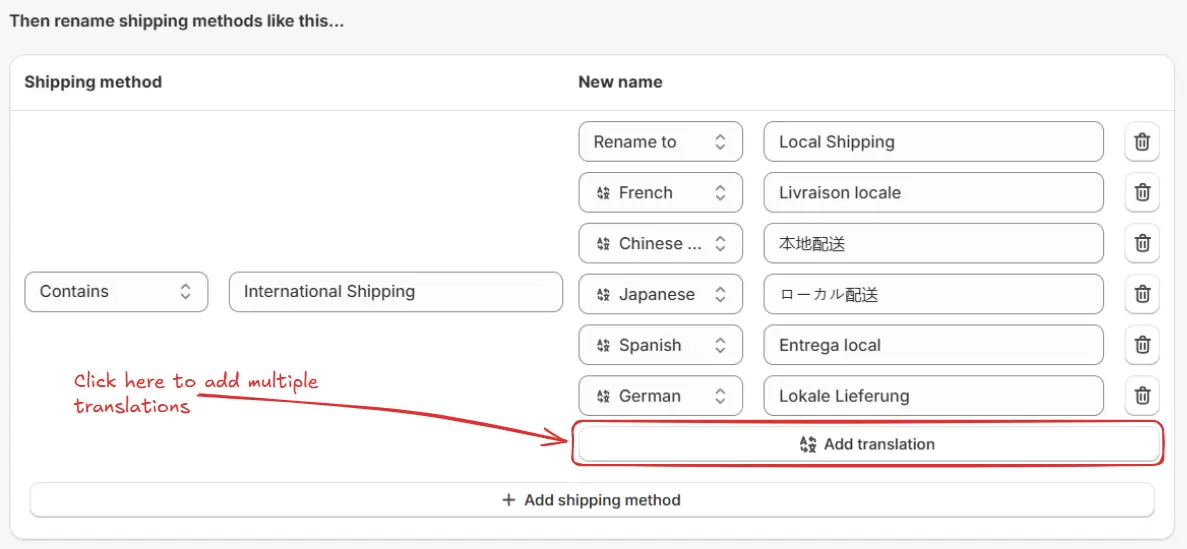Click the 'Then rename shipping methods' heading
Screen dimensions: 1187x549
(x=176, y=20)
